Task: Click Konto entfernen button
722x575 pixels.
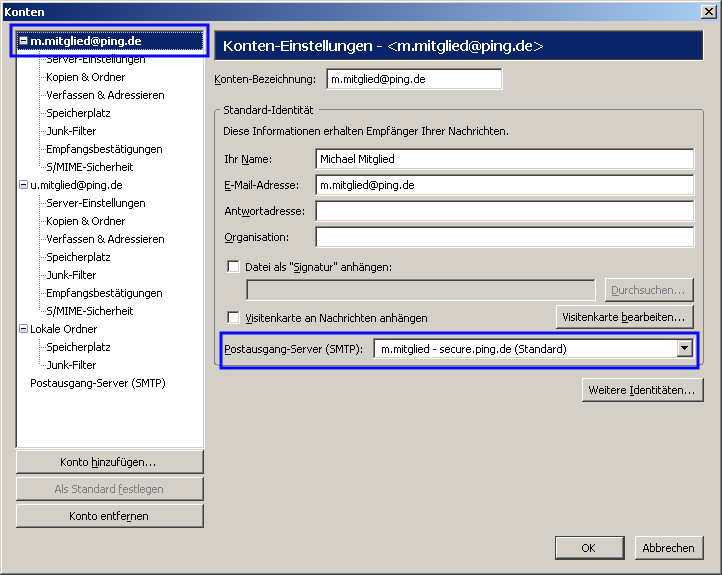Action: 109,516
